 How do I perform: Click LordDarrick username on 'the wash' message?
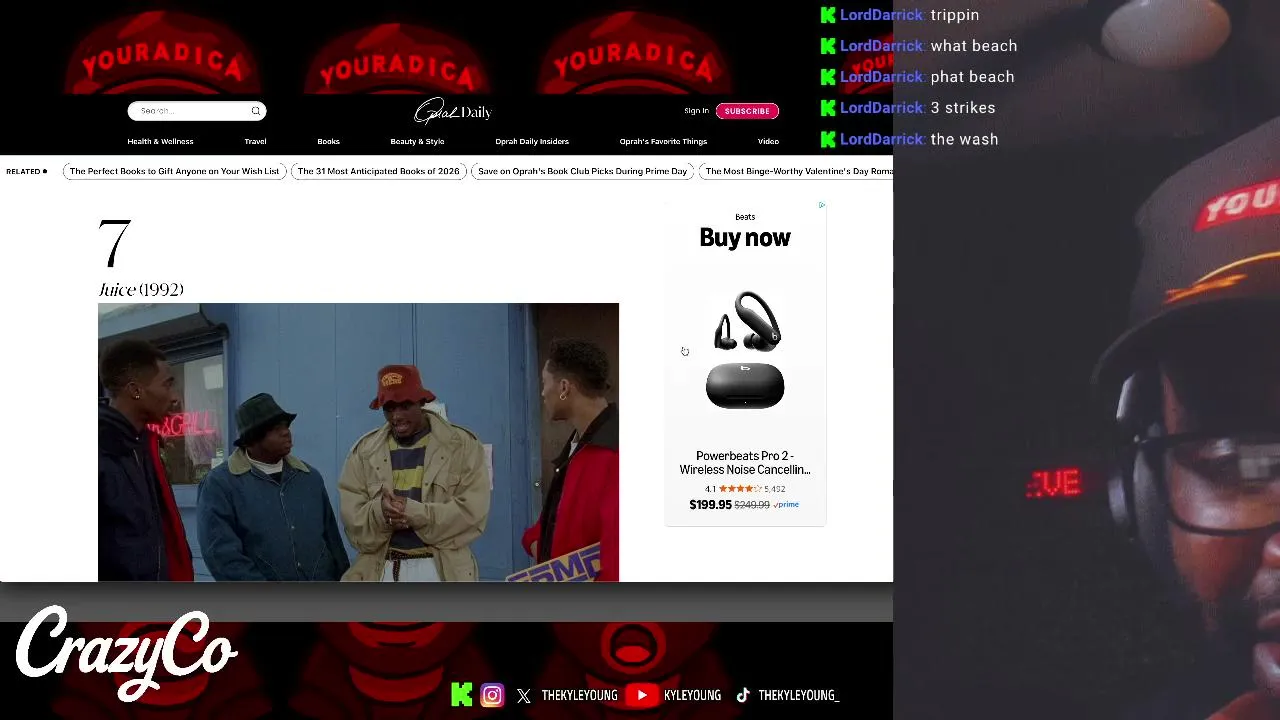click(x=881, y=139)
